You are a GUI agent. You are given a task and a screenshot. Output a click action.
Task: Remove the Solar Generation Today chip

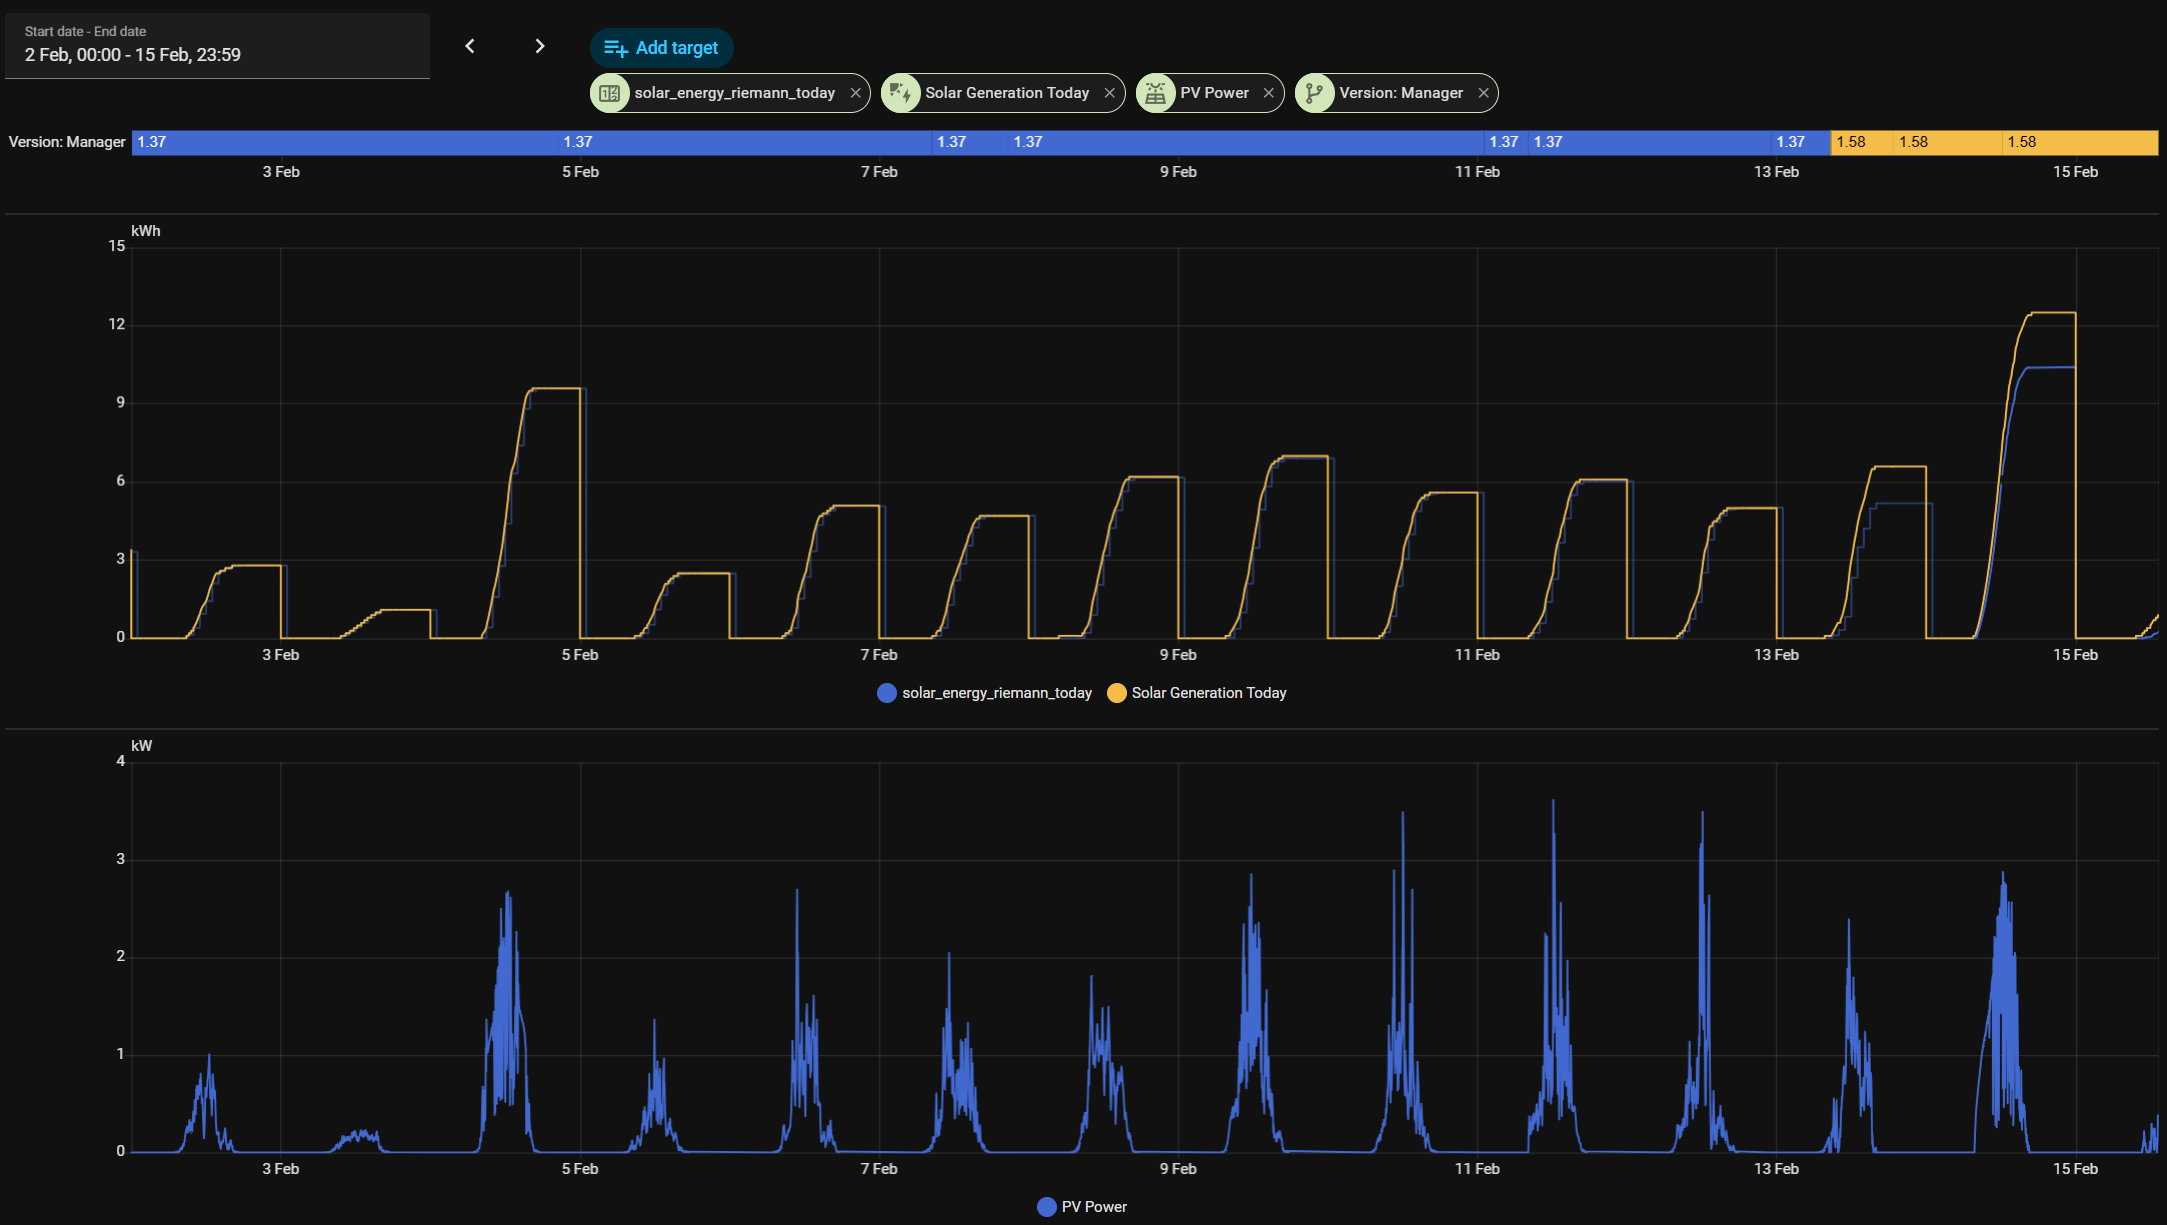tap(1109, 93)
